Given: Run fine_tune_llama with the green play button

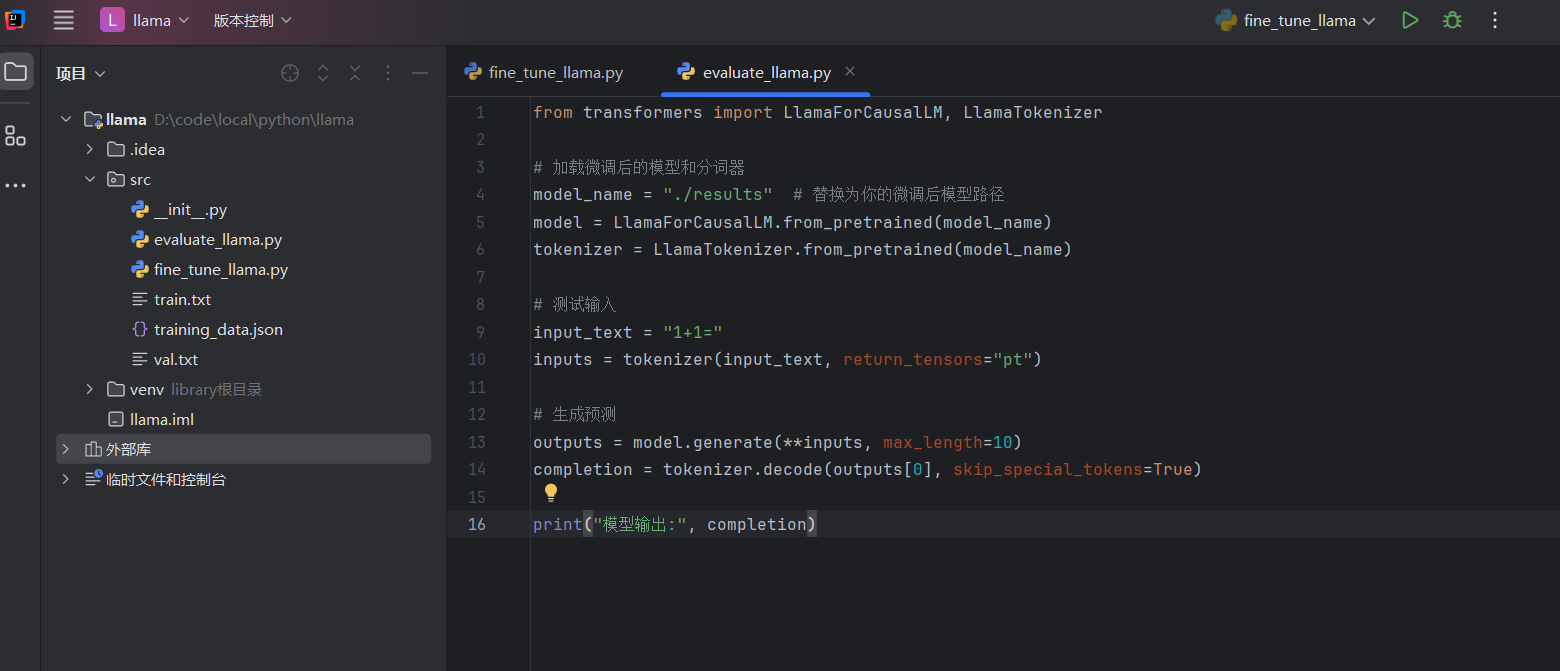Looking at the screenshot, I should tap(1410, 20).
